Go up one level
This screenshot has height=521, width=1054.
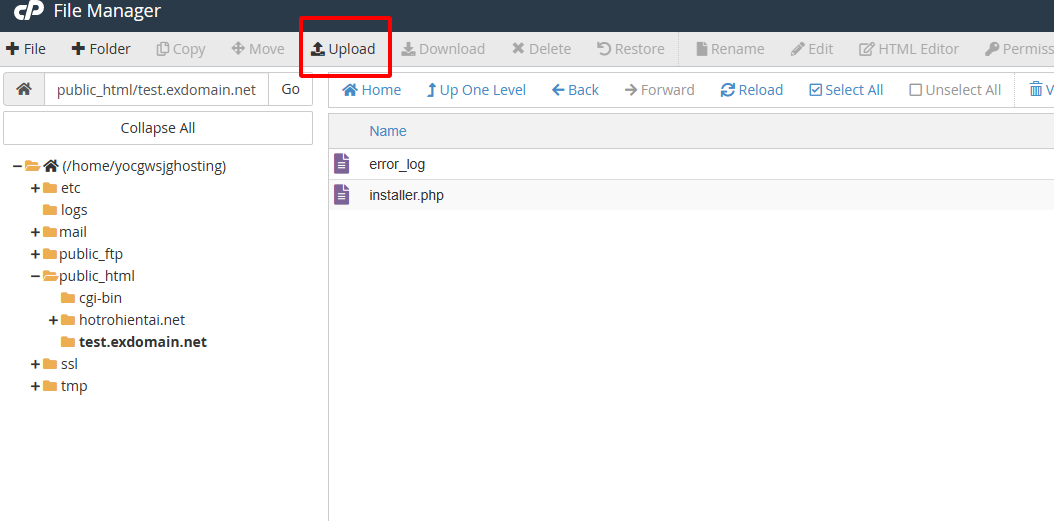[476, 90]
